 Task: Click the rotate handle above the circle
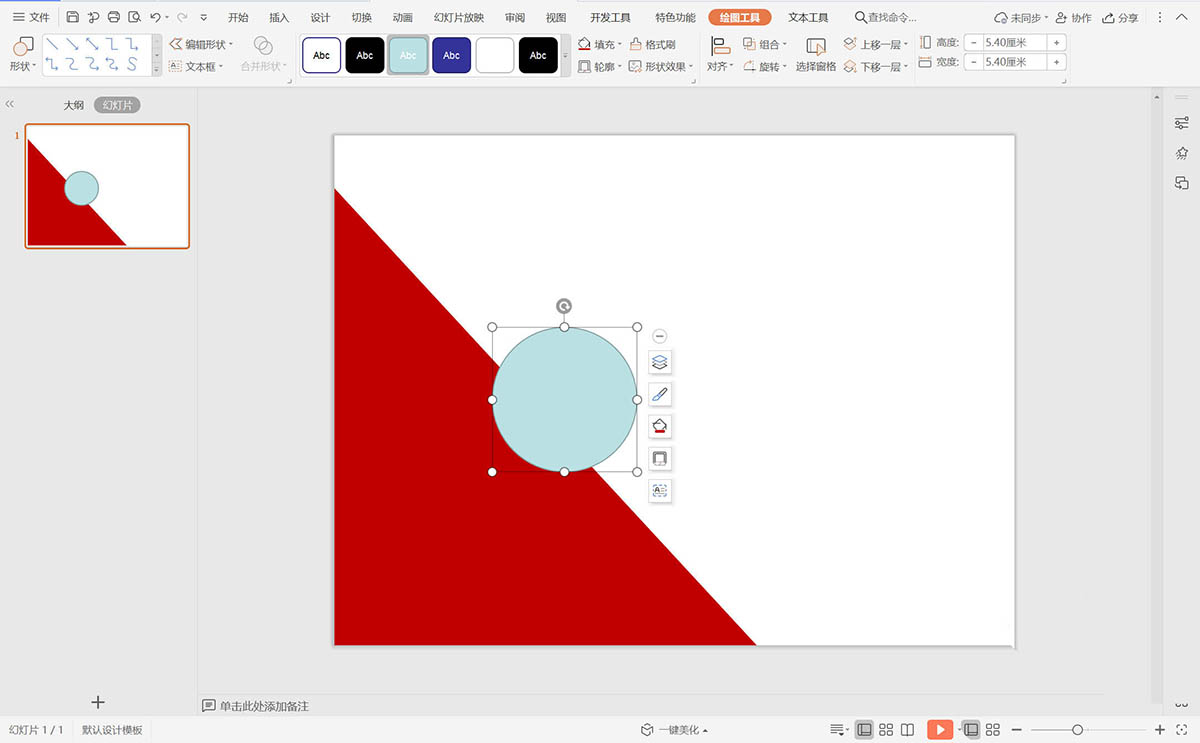pyautogui.click(x=564, y=306)
